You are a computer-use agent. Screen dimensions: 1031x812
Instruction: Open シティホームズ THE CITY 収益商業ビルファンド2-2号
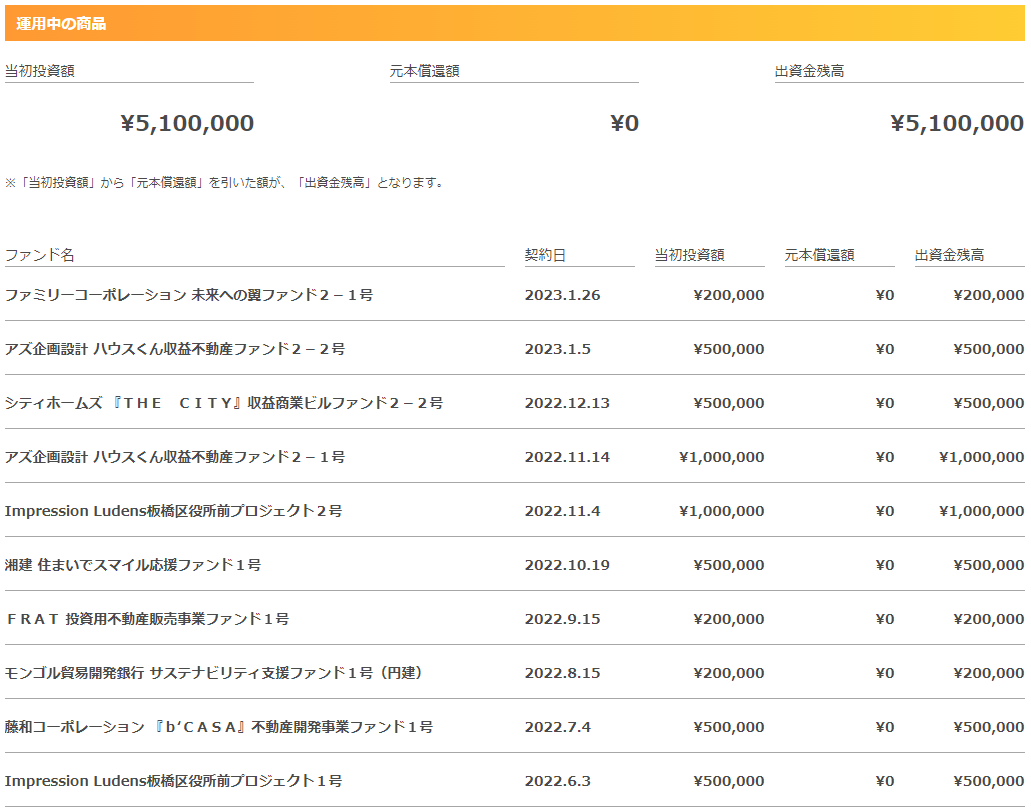point(224,403)
